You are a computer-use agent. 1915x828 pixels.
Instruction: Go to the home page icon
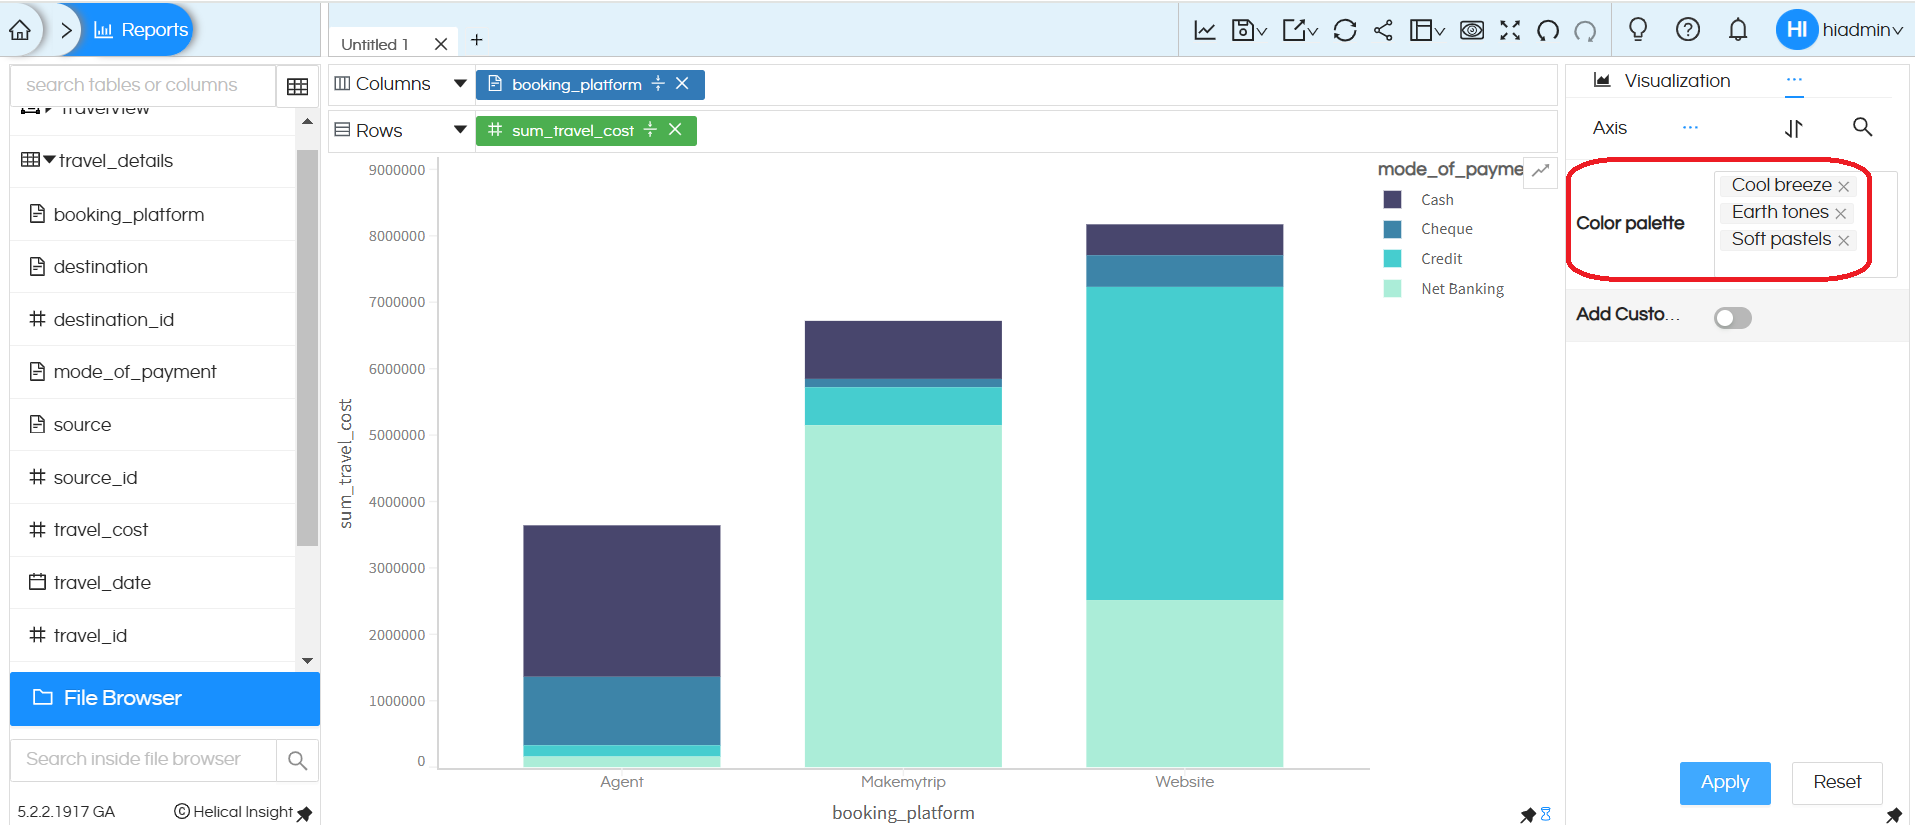click(x=20, y=30)
